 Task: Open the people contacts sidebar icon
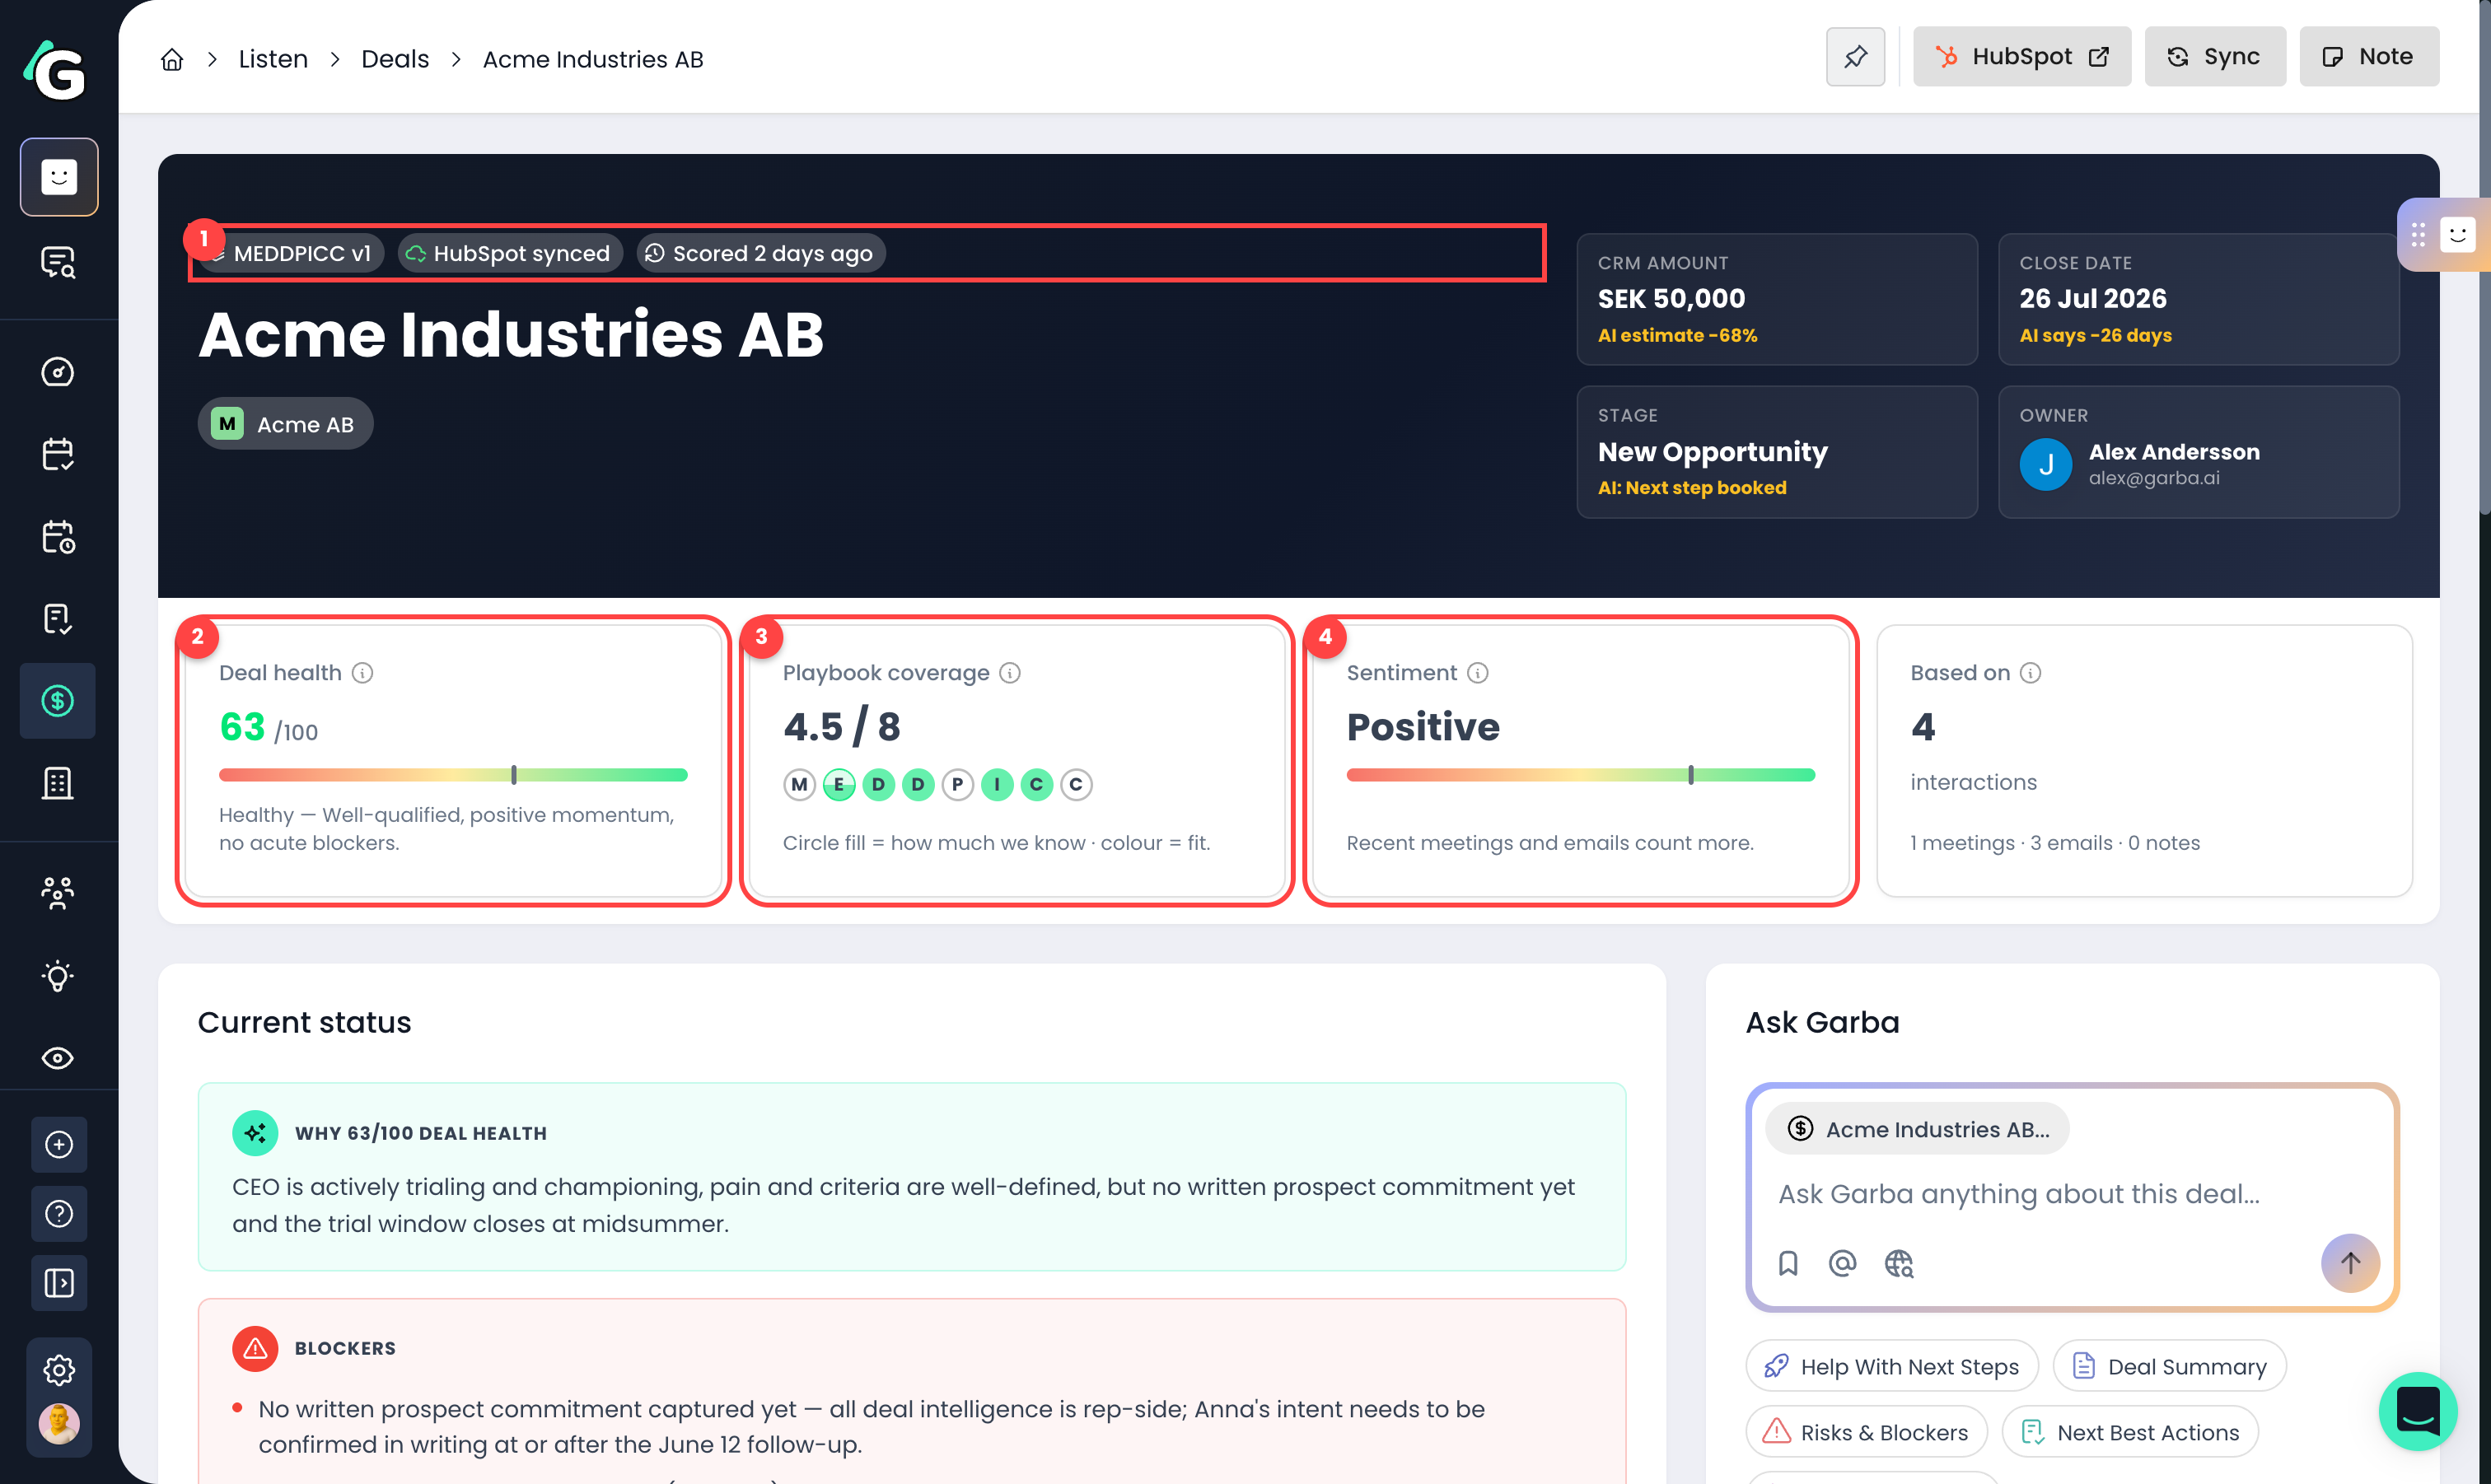click(x=58, y=893)
